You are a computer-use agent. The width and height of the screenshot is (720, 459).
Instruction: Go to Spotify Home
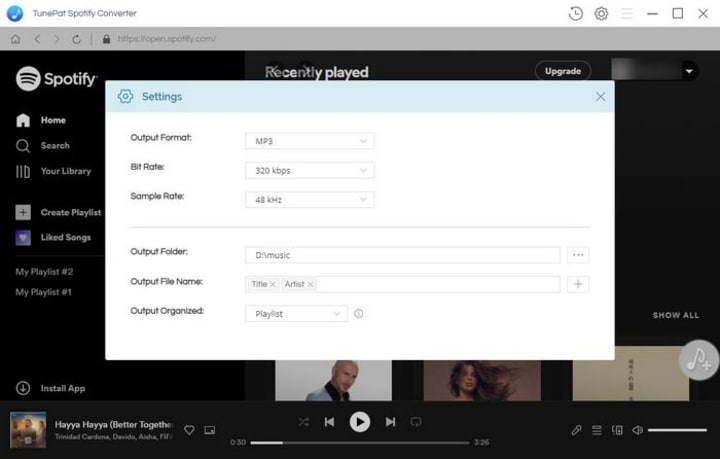41,120
